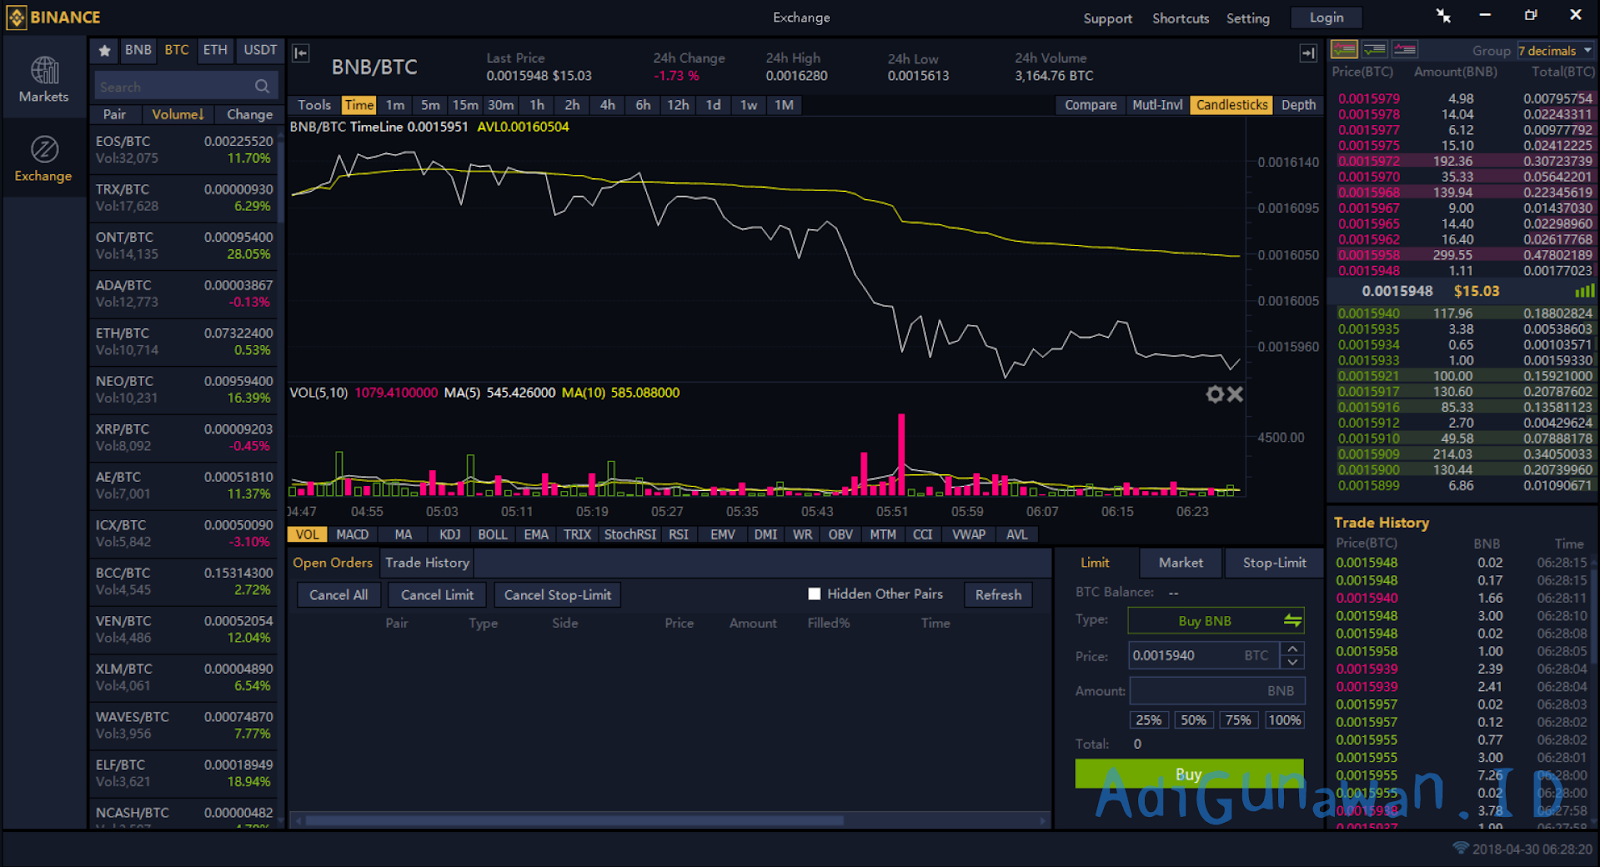This screenshot has height=867, width=1600.
Task: Click the green Buy button
Action: click(1189, 774)
